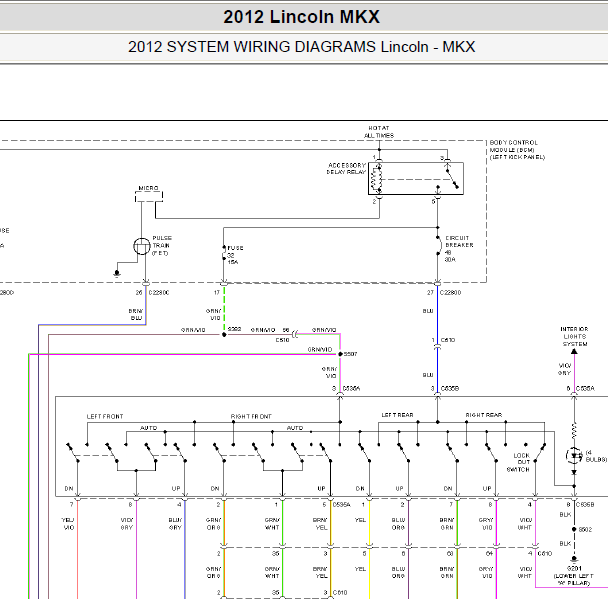Image resolution: width=608 pixels, height=599 pixels.
Task: Select the 'LEFT REAR' switch group label
Action: pos(397,415)
